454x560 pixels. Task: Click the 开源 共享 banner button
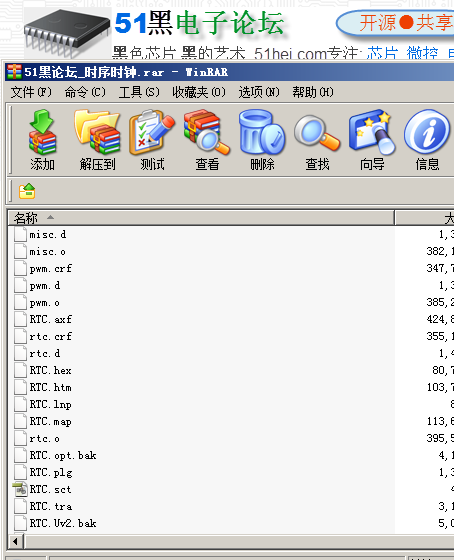[x=395, y=23]
